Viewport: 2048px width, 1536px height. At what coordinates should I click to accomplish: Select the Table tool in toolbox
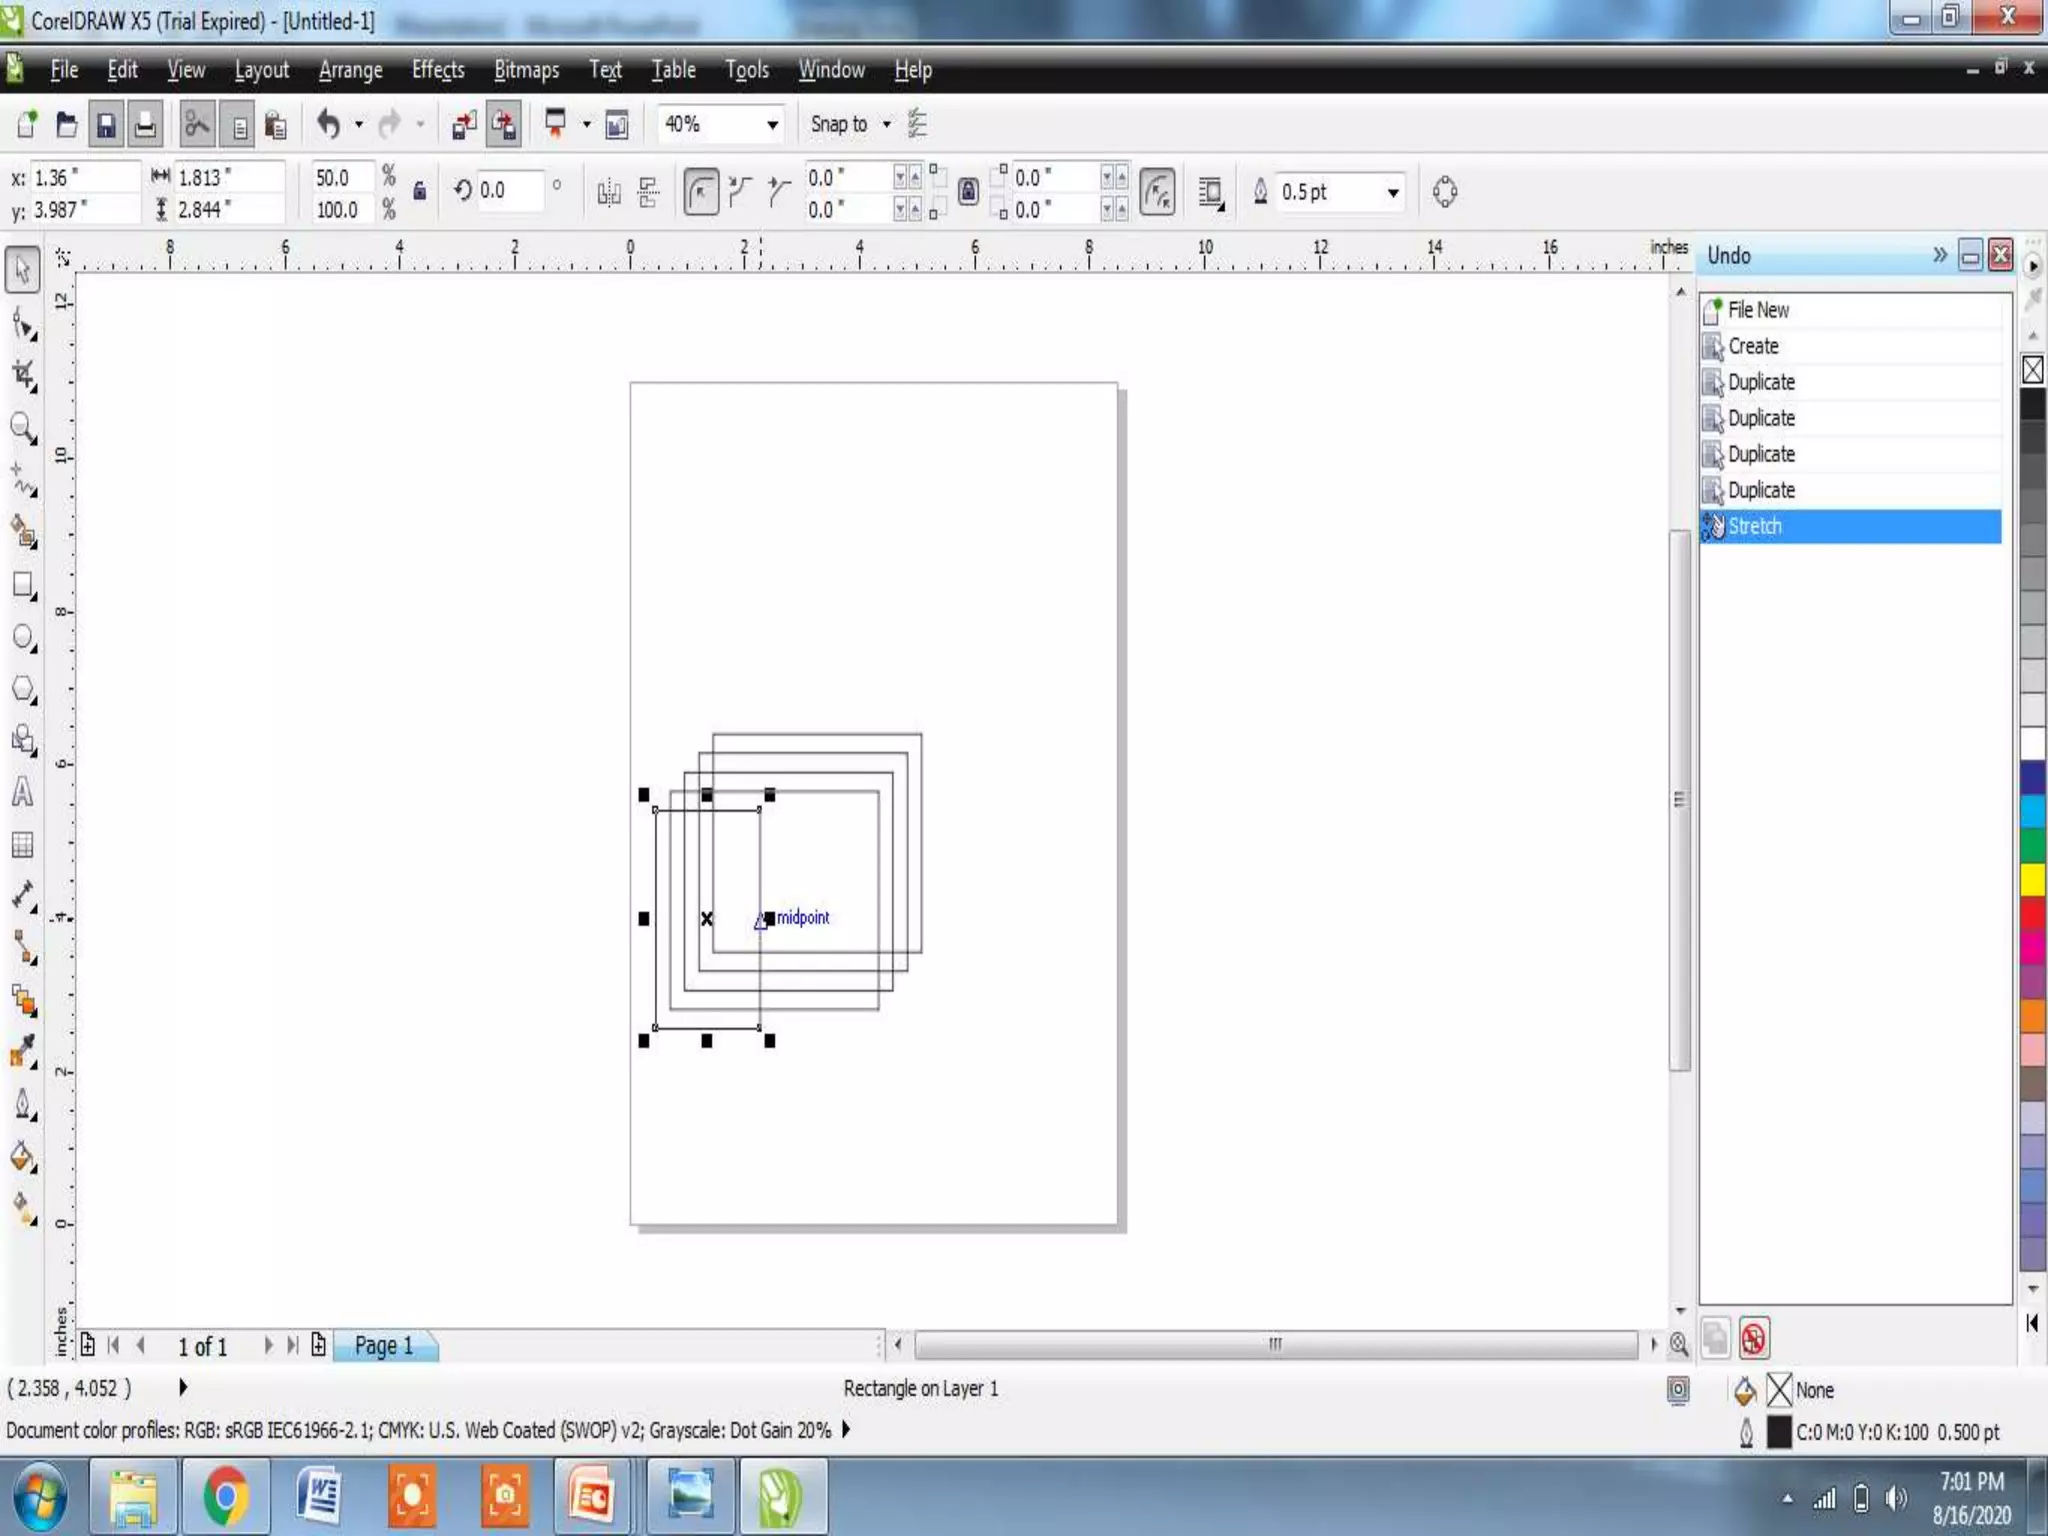[x=22, y=845]
